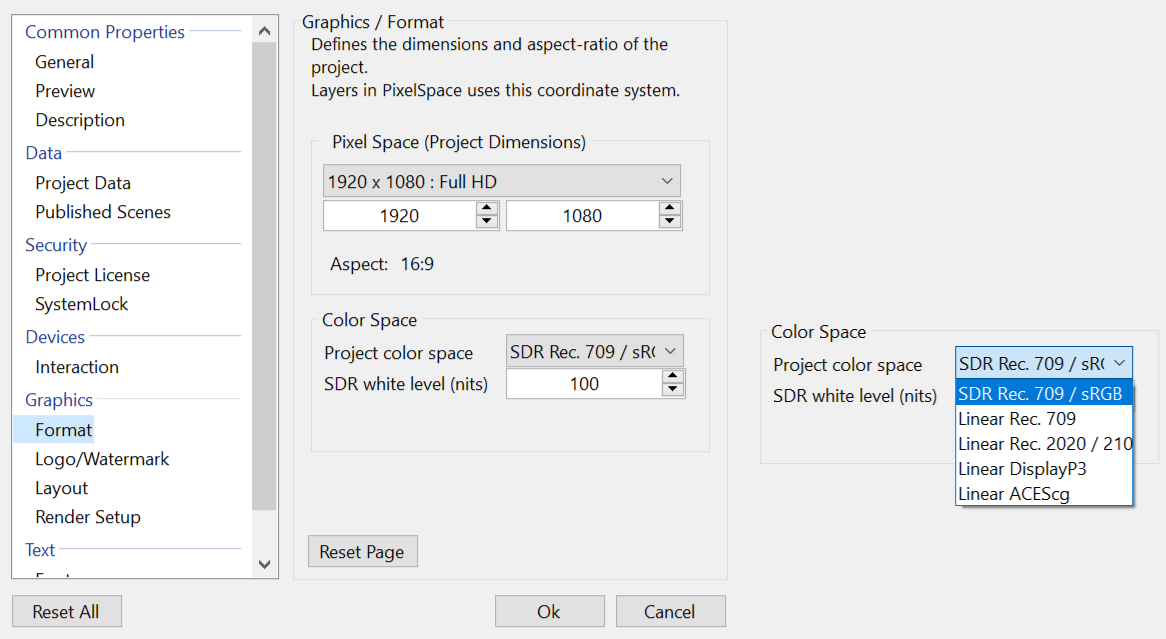The height and width of the screenshot is (639, 1166).
Task: Decrease the height value using down arrow
Action: [x=671, y=222]
